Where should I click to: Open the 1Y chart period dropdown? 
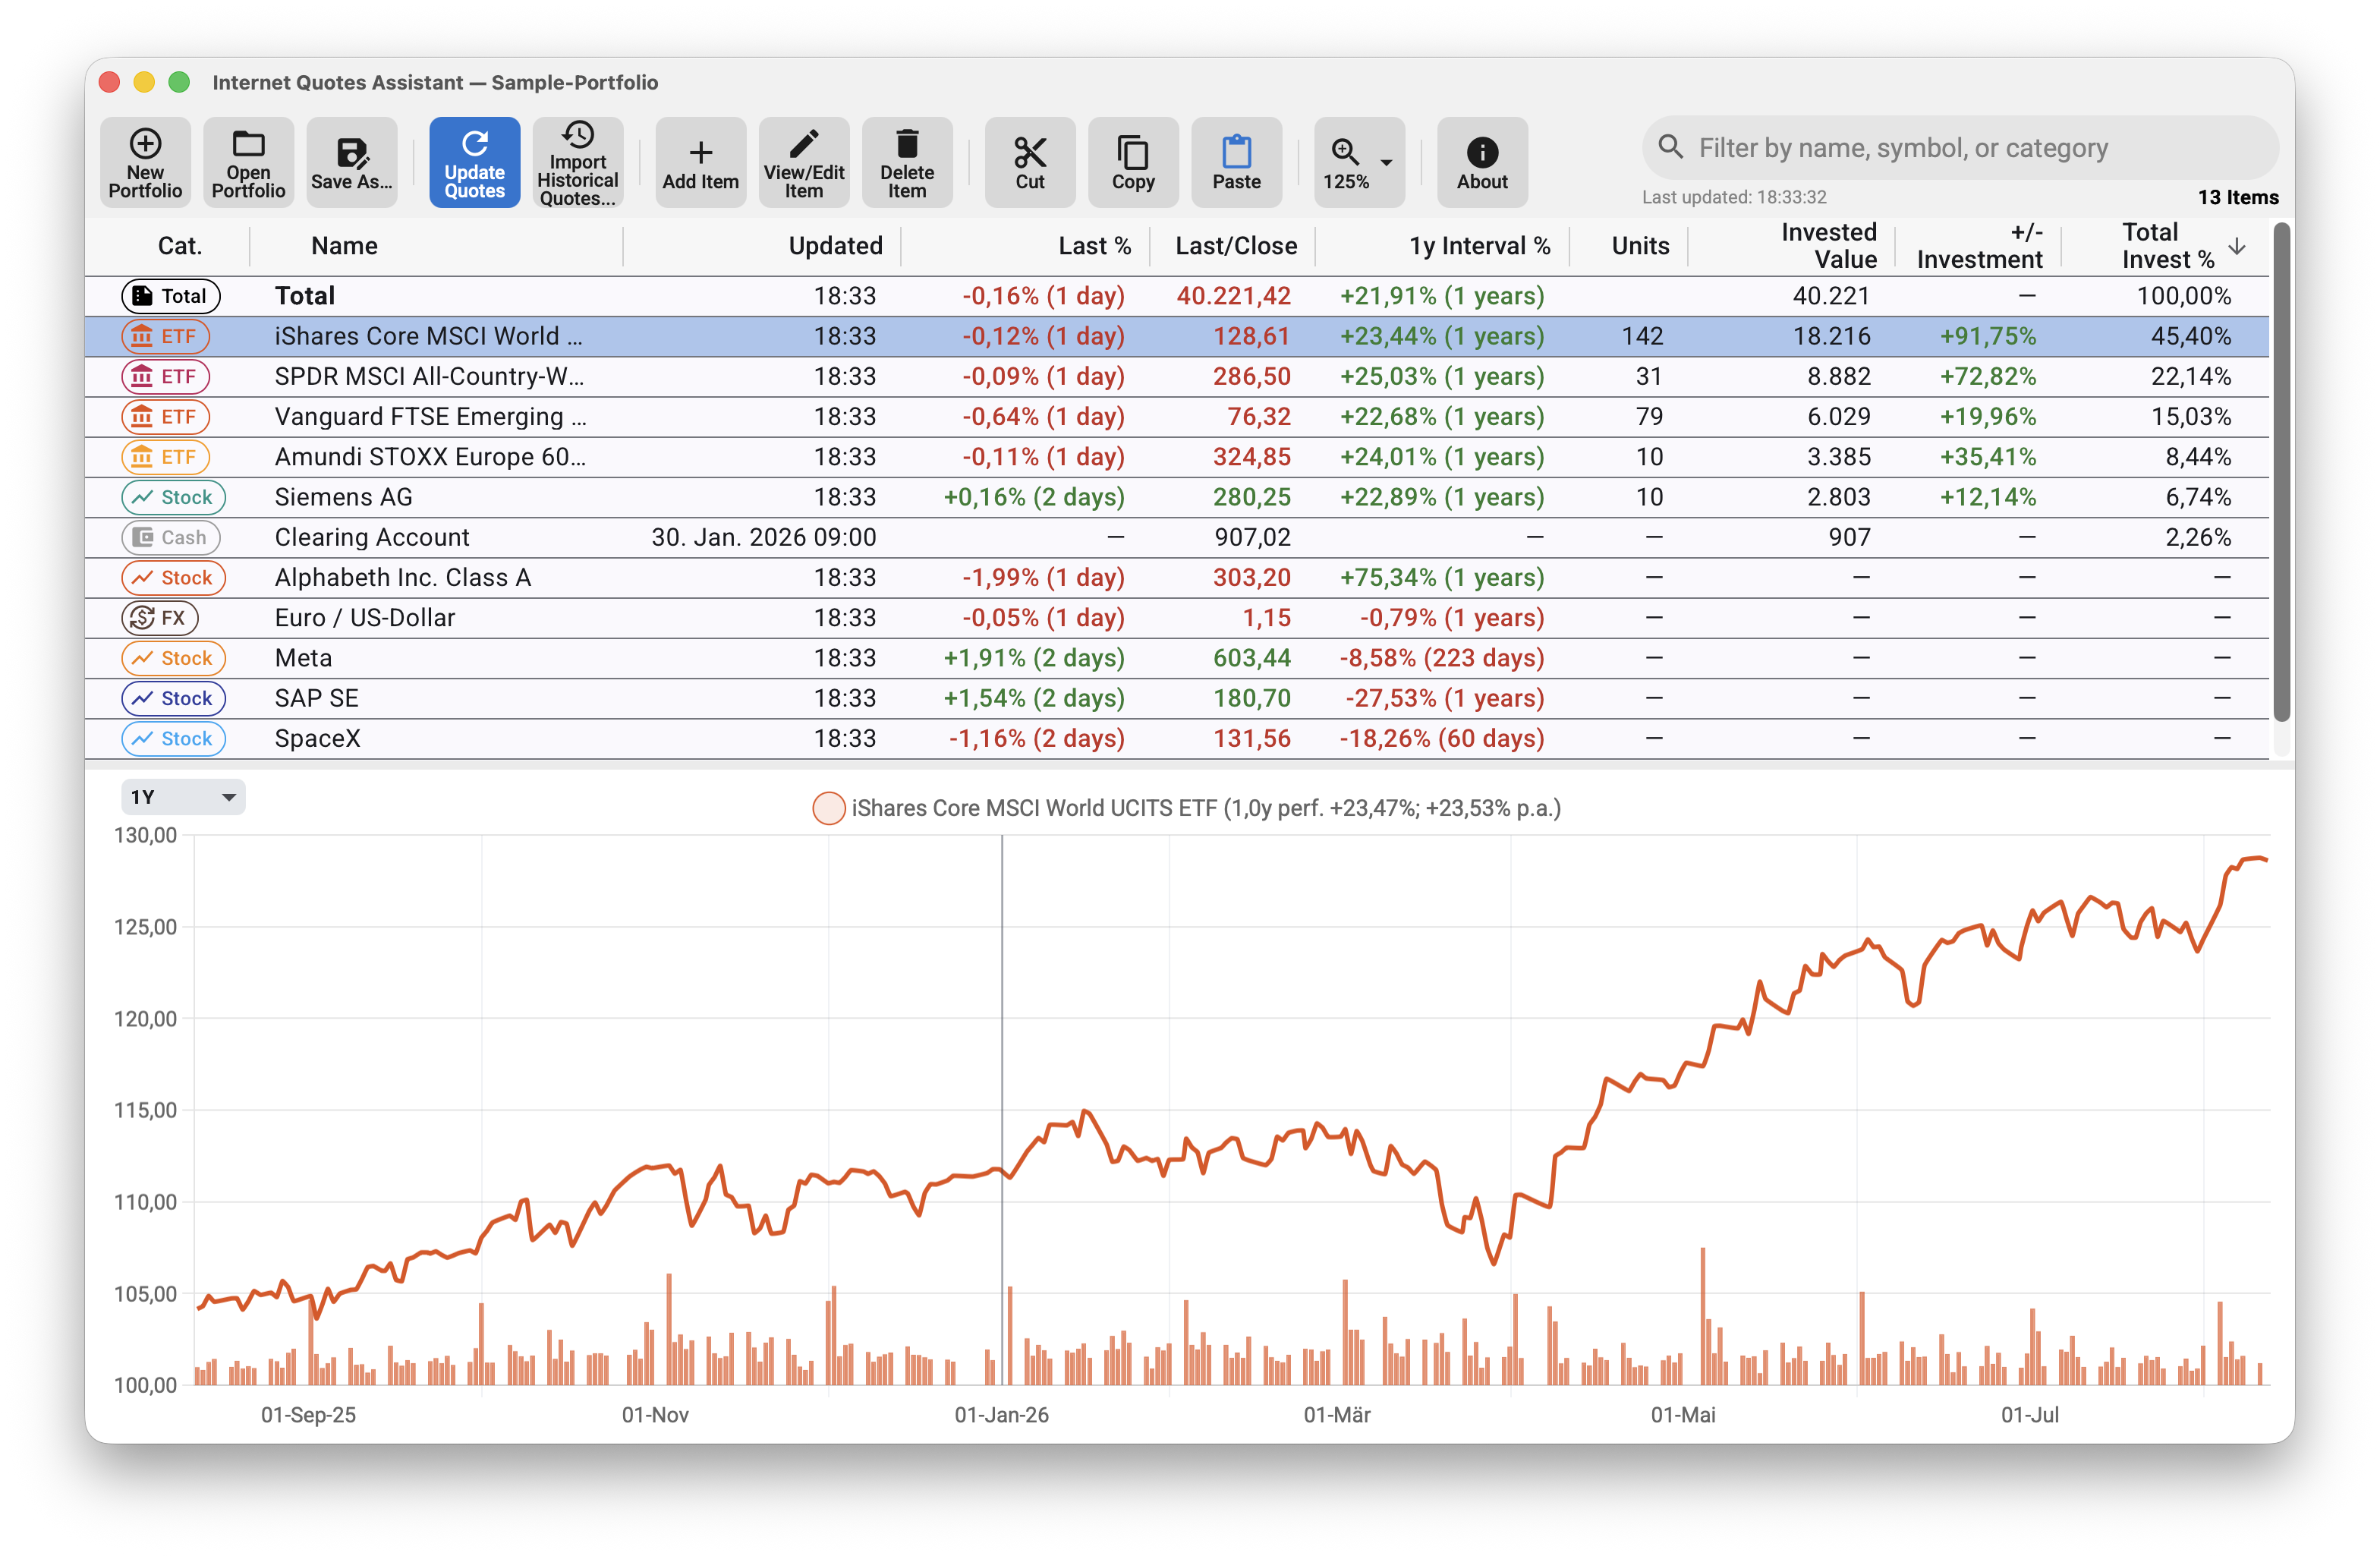pos(183,797)
